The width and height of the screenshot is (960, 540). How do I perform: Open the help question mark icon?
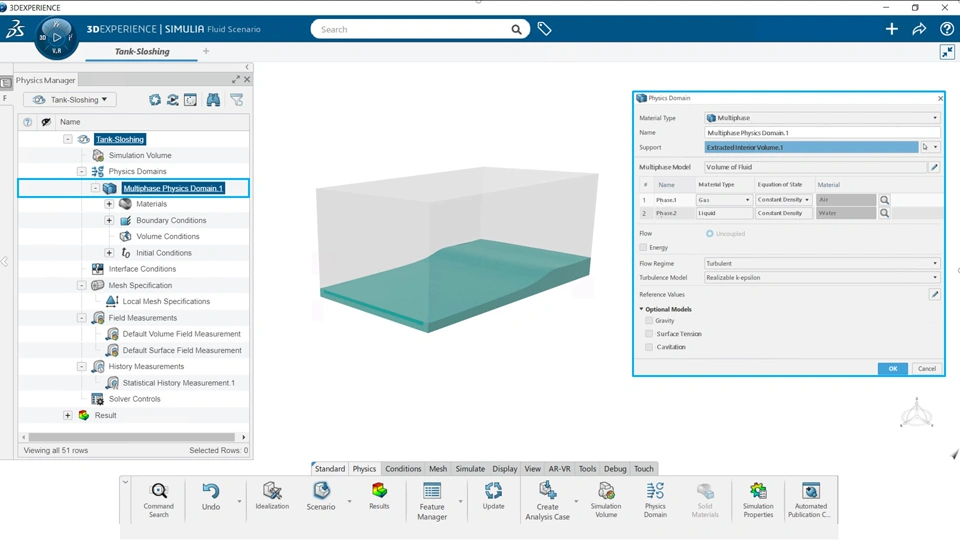(x=947, y=29)
